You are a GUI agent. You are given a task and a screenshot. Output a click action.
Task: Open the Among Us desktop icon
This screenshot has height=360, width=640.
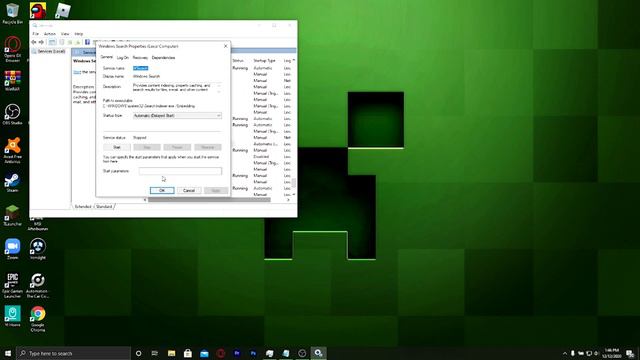38,11
